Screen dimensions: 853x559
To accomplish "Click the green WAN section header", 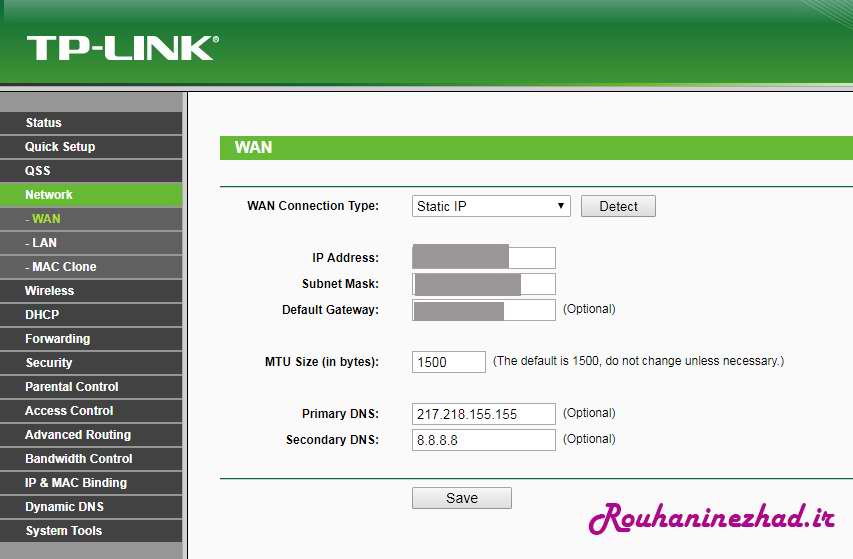I will point(536,148).
